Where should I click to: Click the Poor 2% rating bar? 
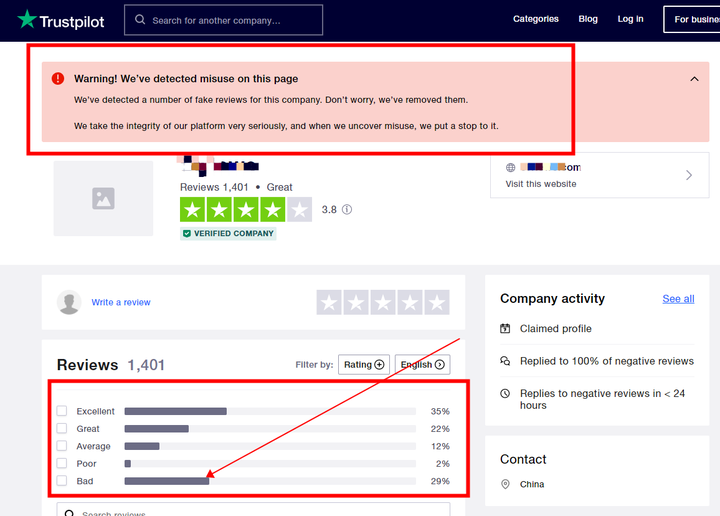(x=270, y=464)
